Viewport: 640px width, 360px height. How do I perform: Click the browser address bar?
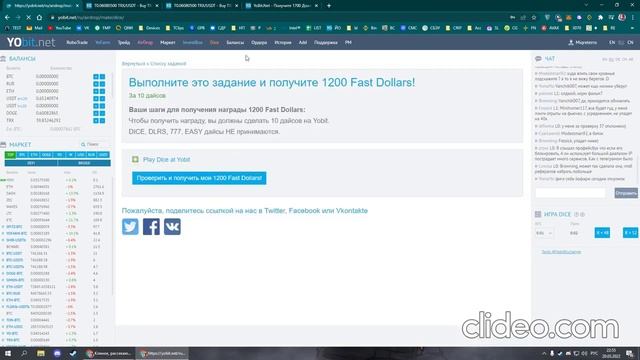coord(278,18)
